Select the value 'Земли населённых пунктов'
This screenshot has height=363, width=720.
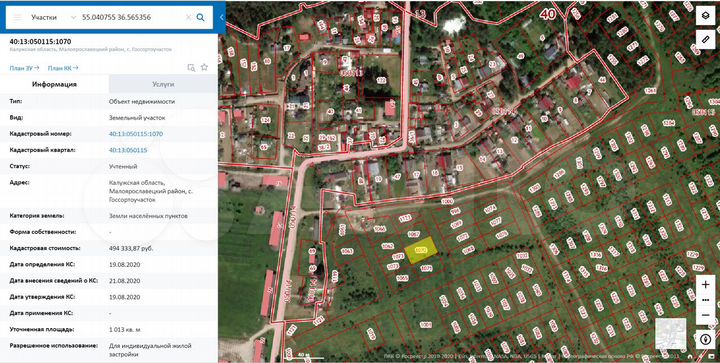[x=148, y=216]
